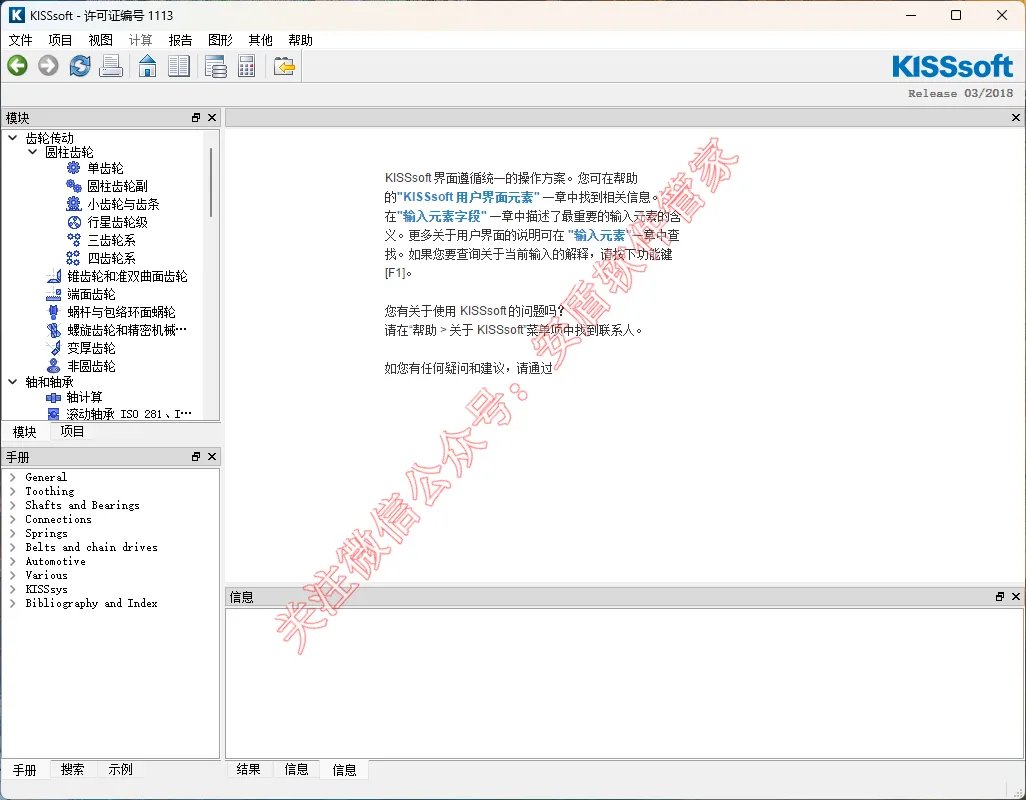Select the 单齿轮 module icon

click(74, 168)
